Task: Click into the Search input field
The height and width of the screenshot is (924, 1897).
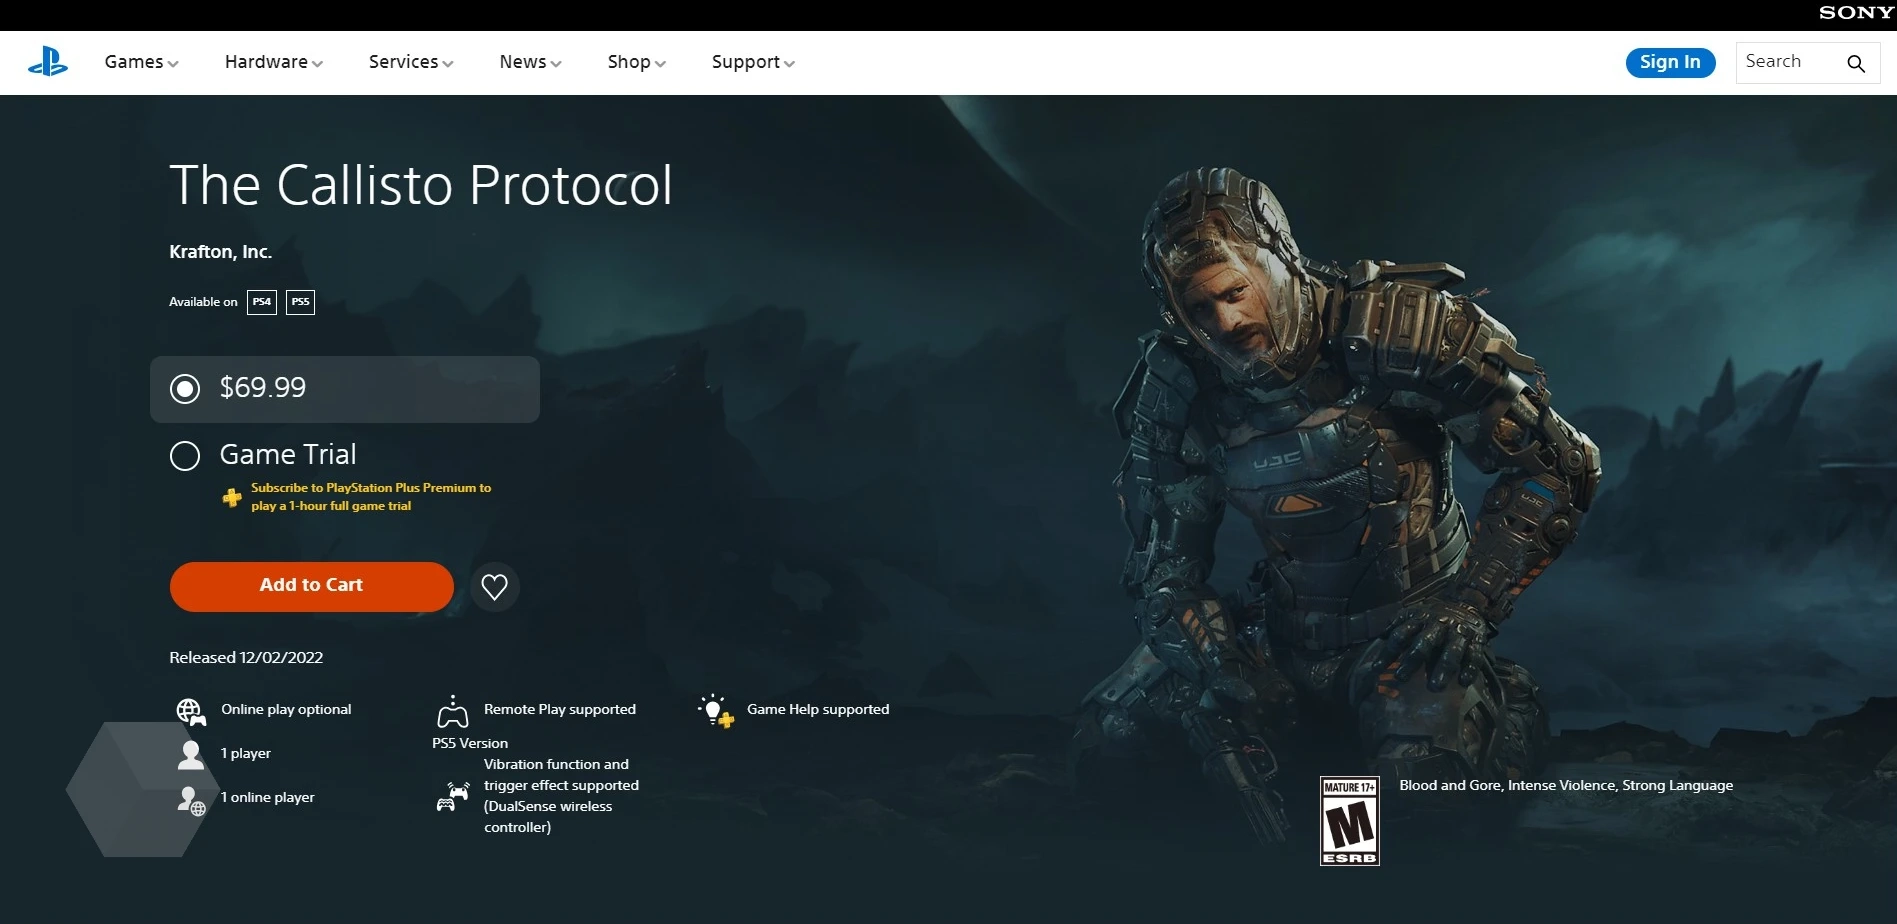Action: [x=1787, y=62]
